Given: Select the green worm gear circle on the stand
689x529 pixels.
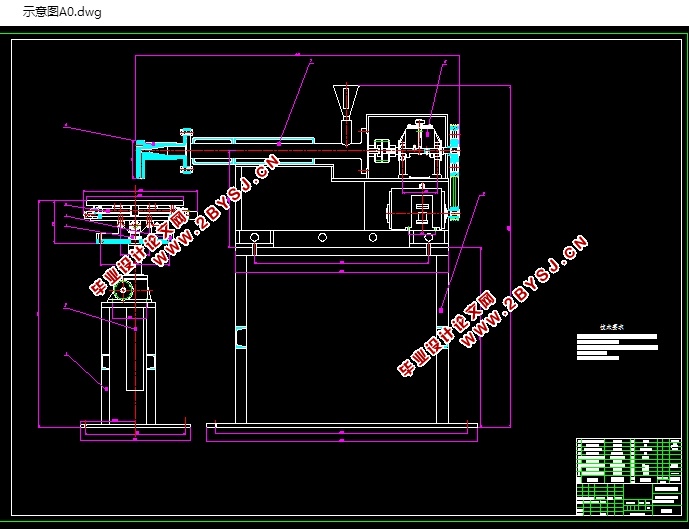Looking at the screenshot, I should 123,290.
